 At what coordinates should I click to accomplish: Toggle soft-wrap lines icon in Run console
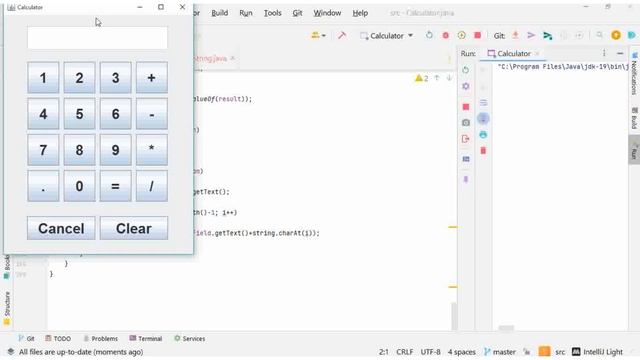(x=483, y=102)
